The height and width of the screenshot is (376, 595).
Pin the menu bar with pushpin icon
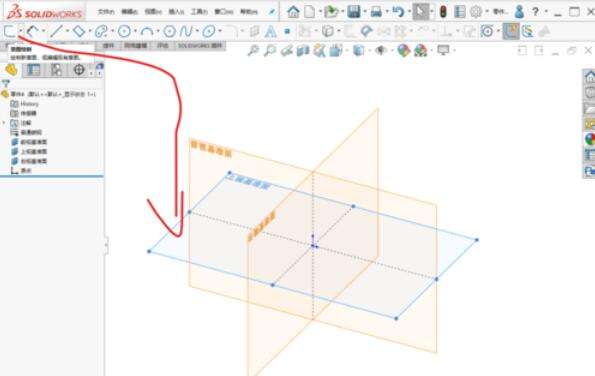[272, 12]
